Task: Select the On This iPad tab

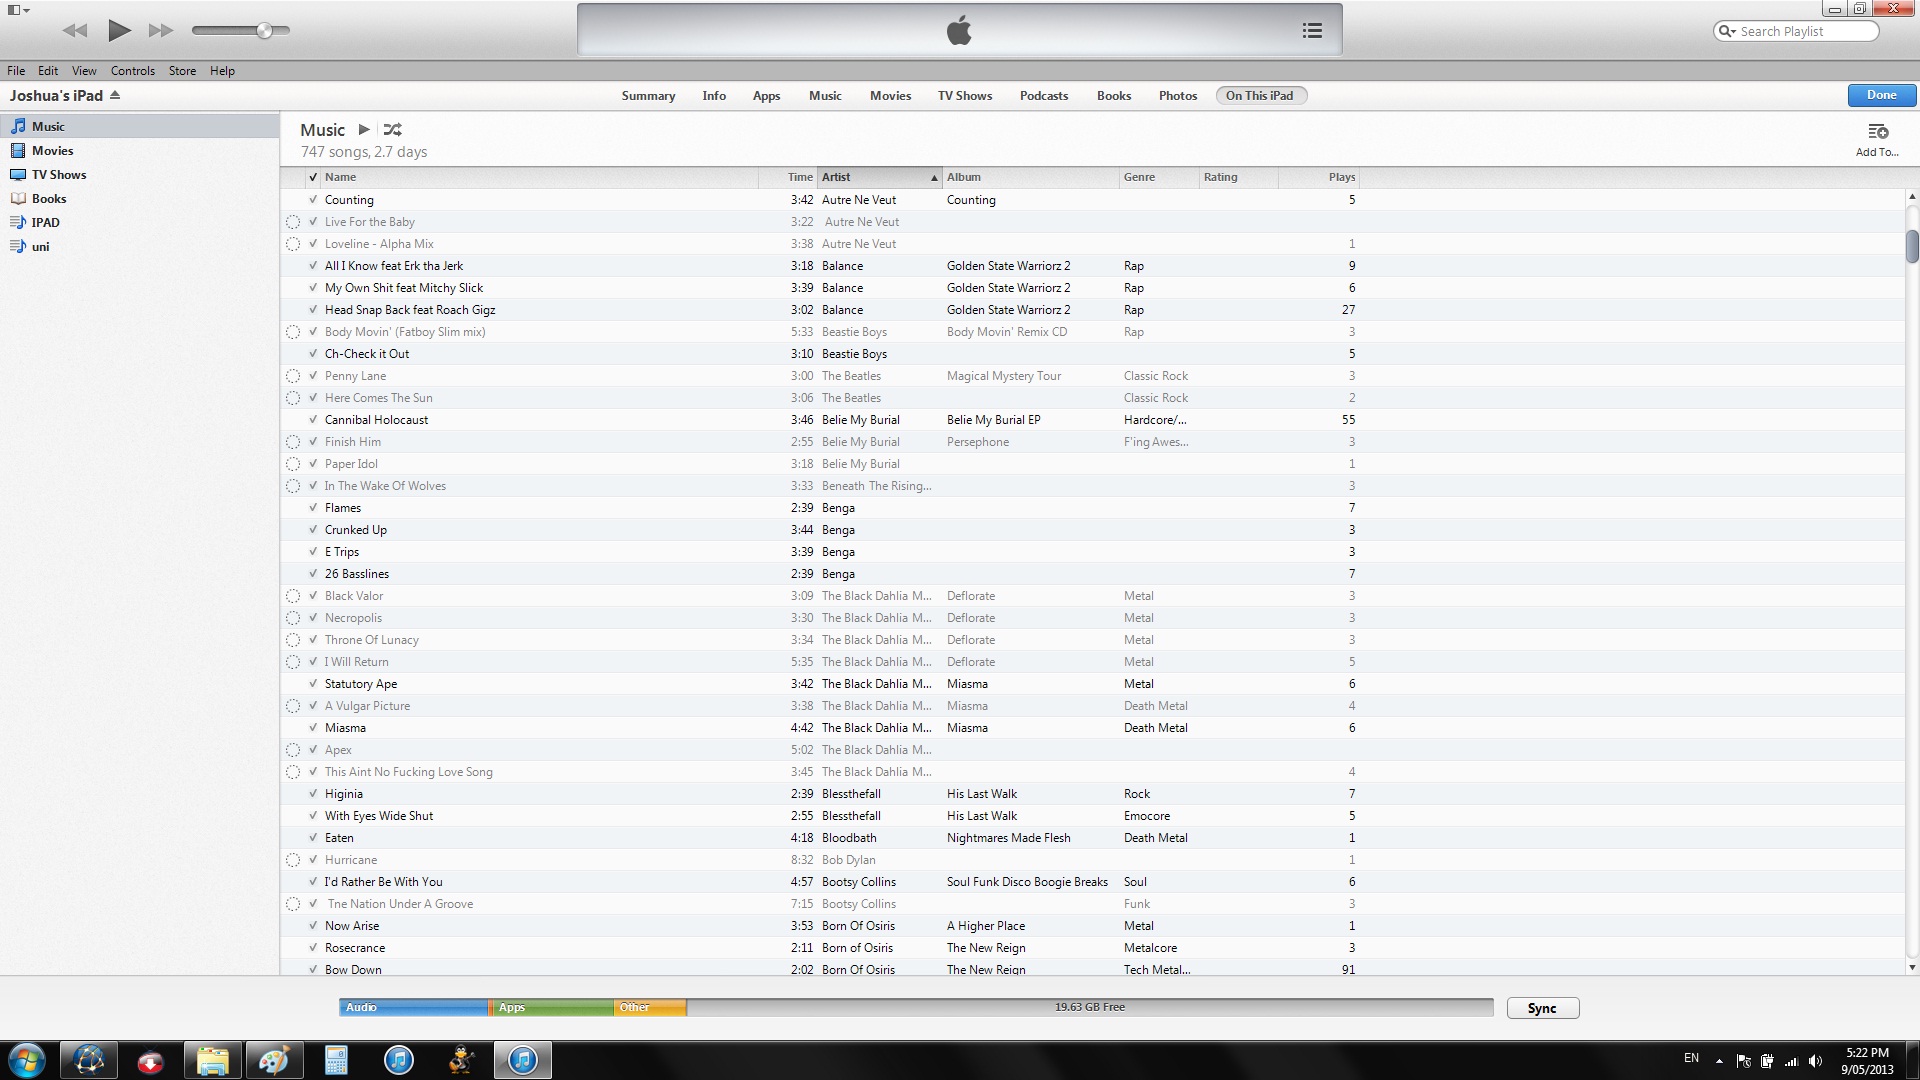Action: coord(1261,96)
